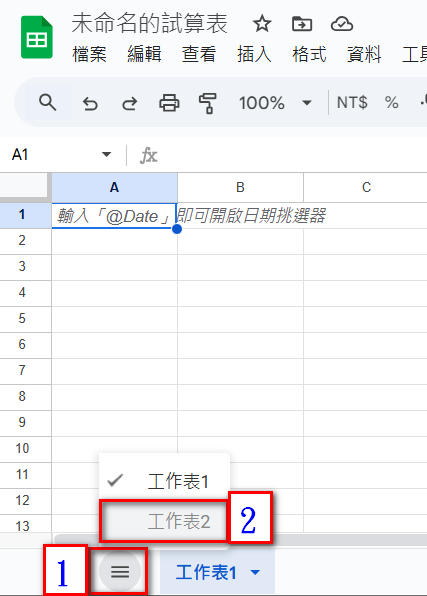Select 工作表2 in the sheet list popup
This screenshot has height=596, width=427.
(x=164, y=521)
